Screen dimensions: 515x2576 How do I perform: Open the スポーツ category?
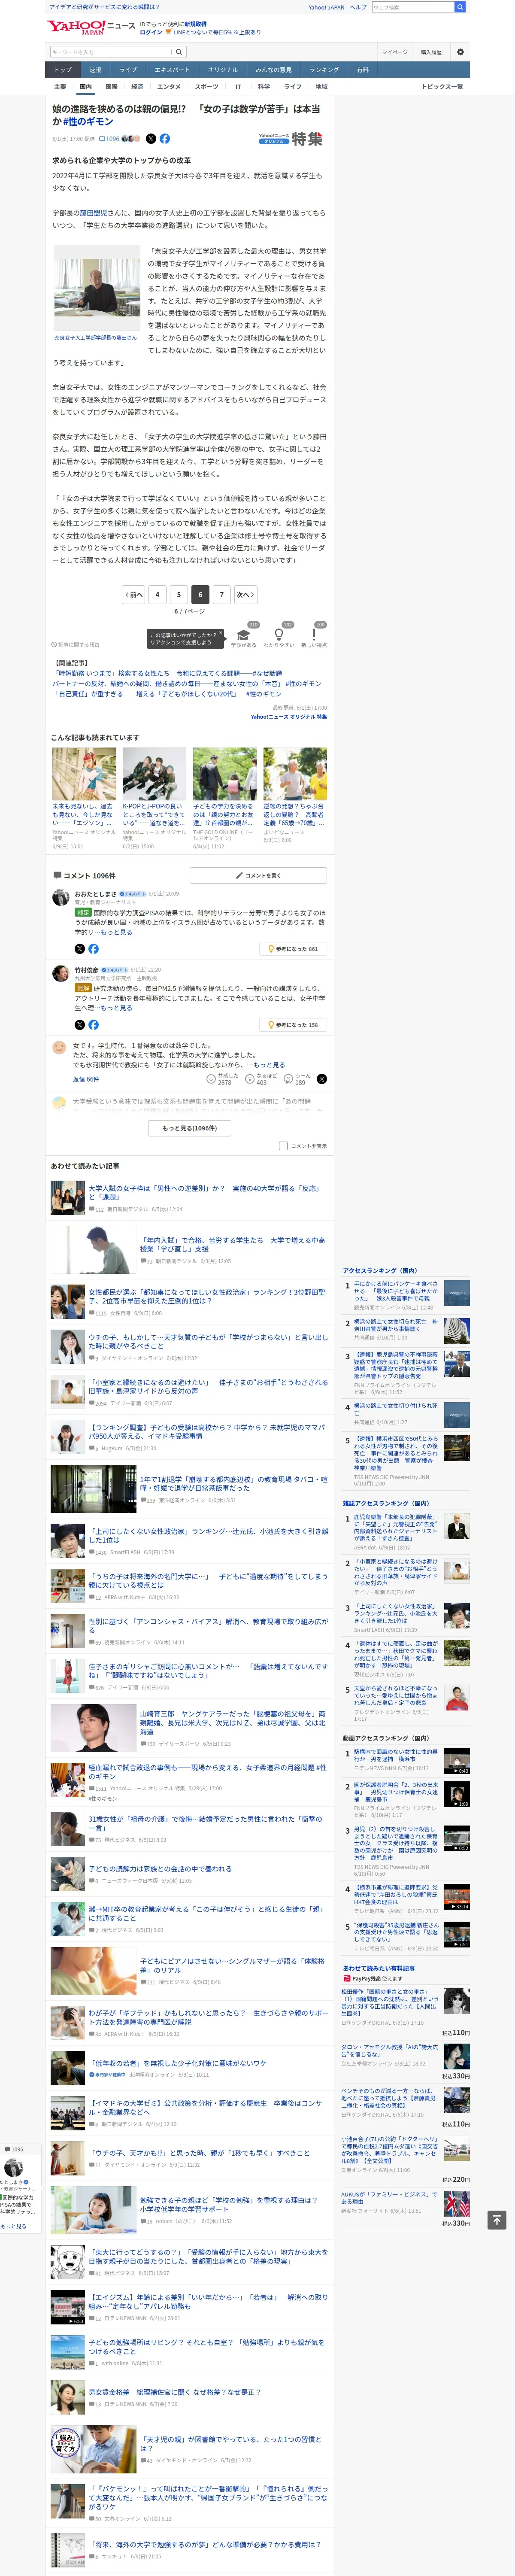tap(206, 87)
